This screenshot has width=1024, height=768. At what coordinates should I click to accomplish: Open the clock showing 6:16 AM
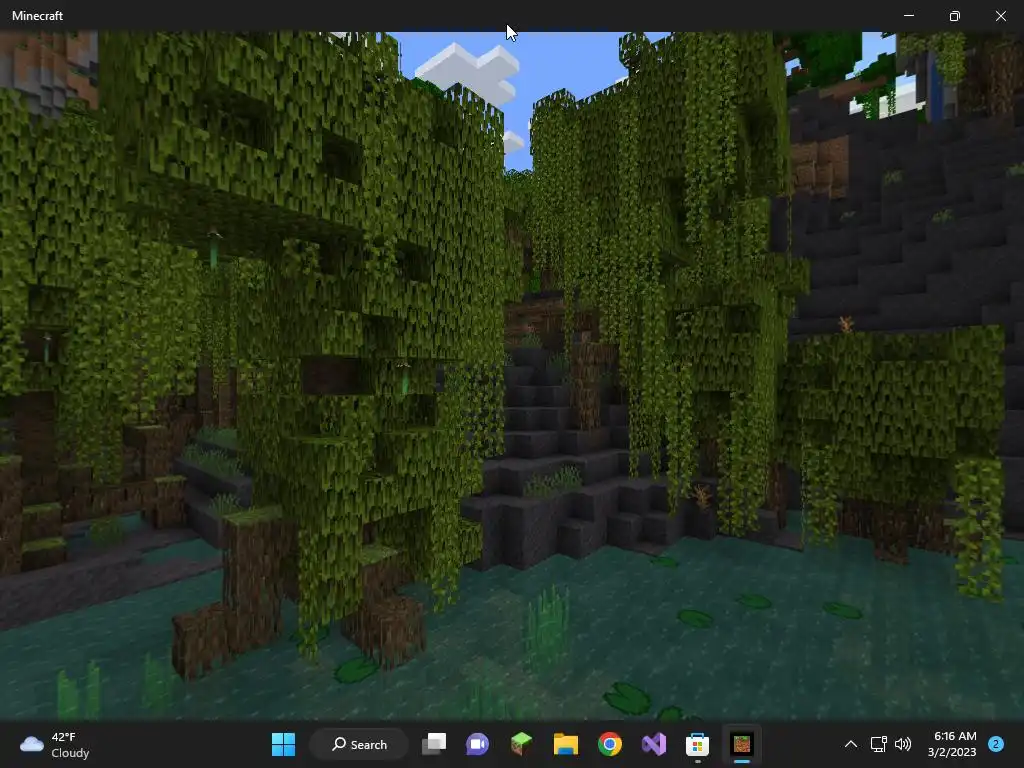click(952, 744)
